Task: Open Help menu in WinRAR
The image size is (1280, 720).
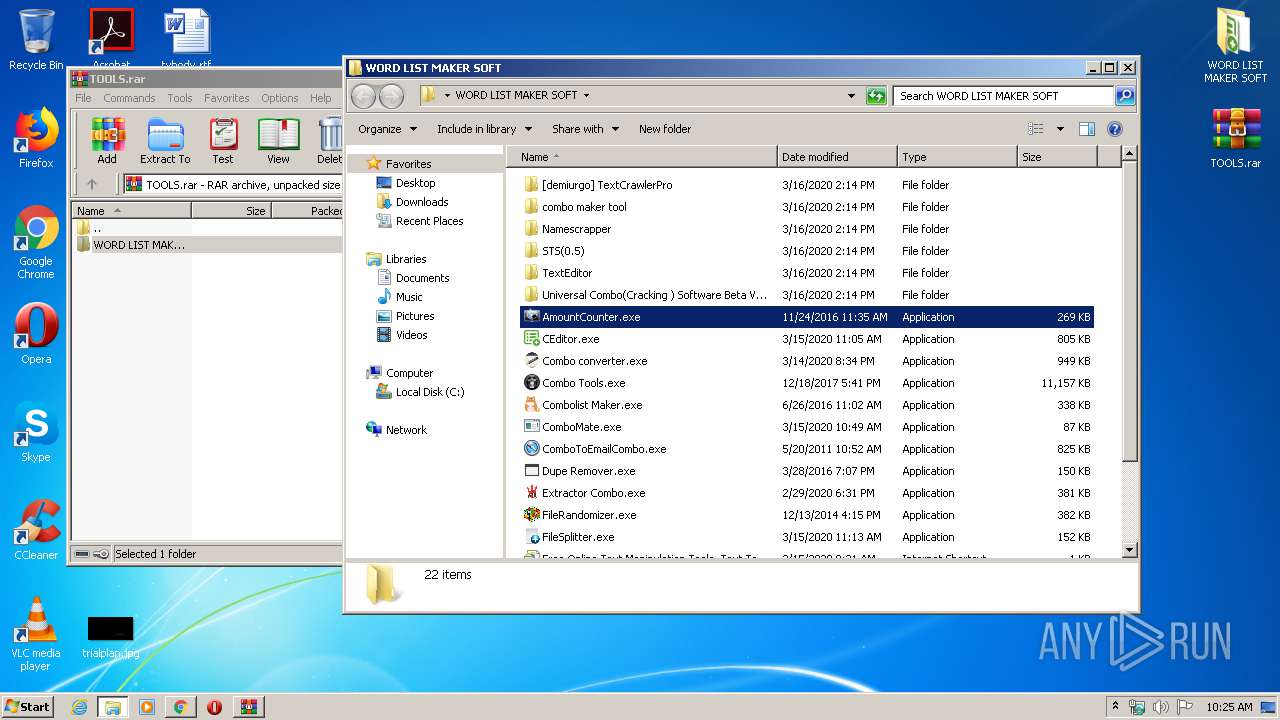Action: 320,98
